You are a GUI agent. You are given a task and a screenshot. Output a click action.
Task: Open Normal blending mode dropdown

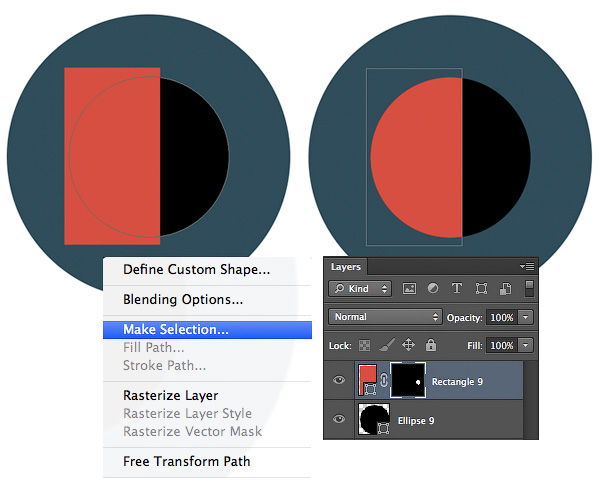pos(385,317)
